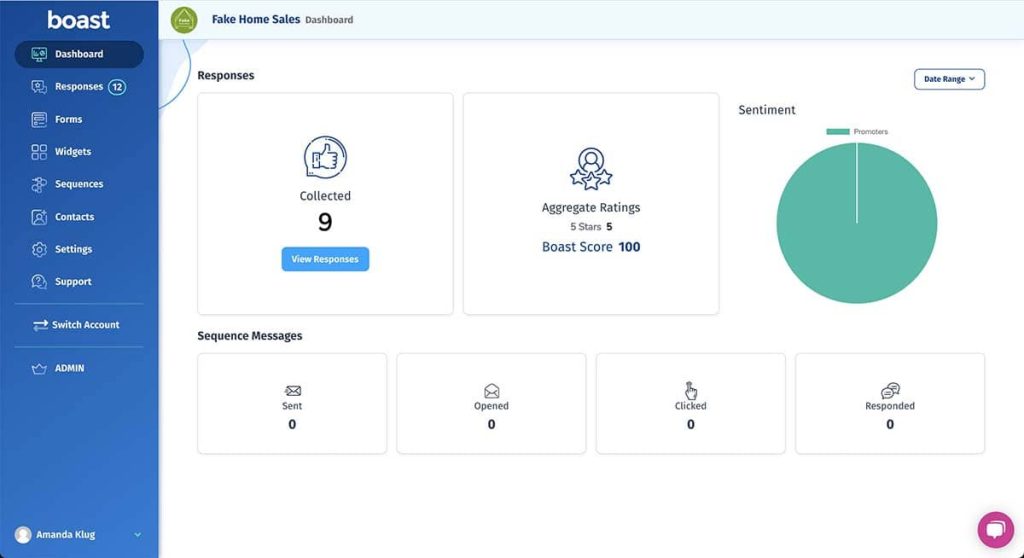The image size is (1024, 558).
Task: Click the Clicked label text
Action: click(x=690, y=406)
